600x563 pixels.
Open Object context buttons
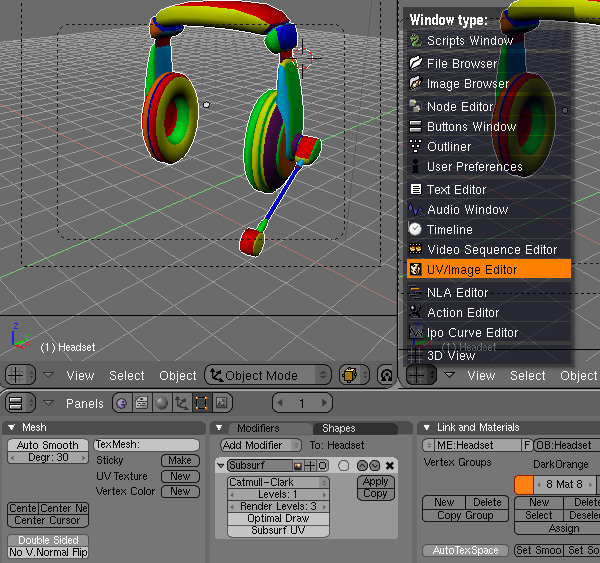pyautogui.click(x=182, y=403)
